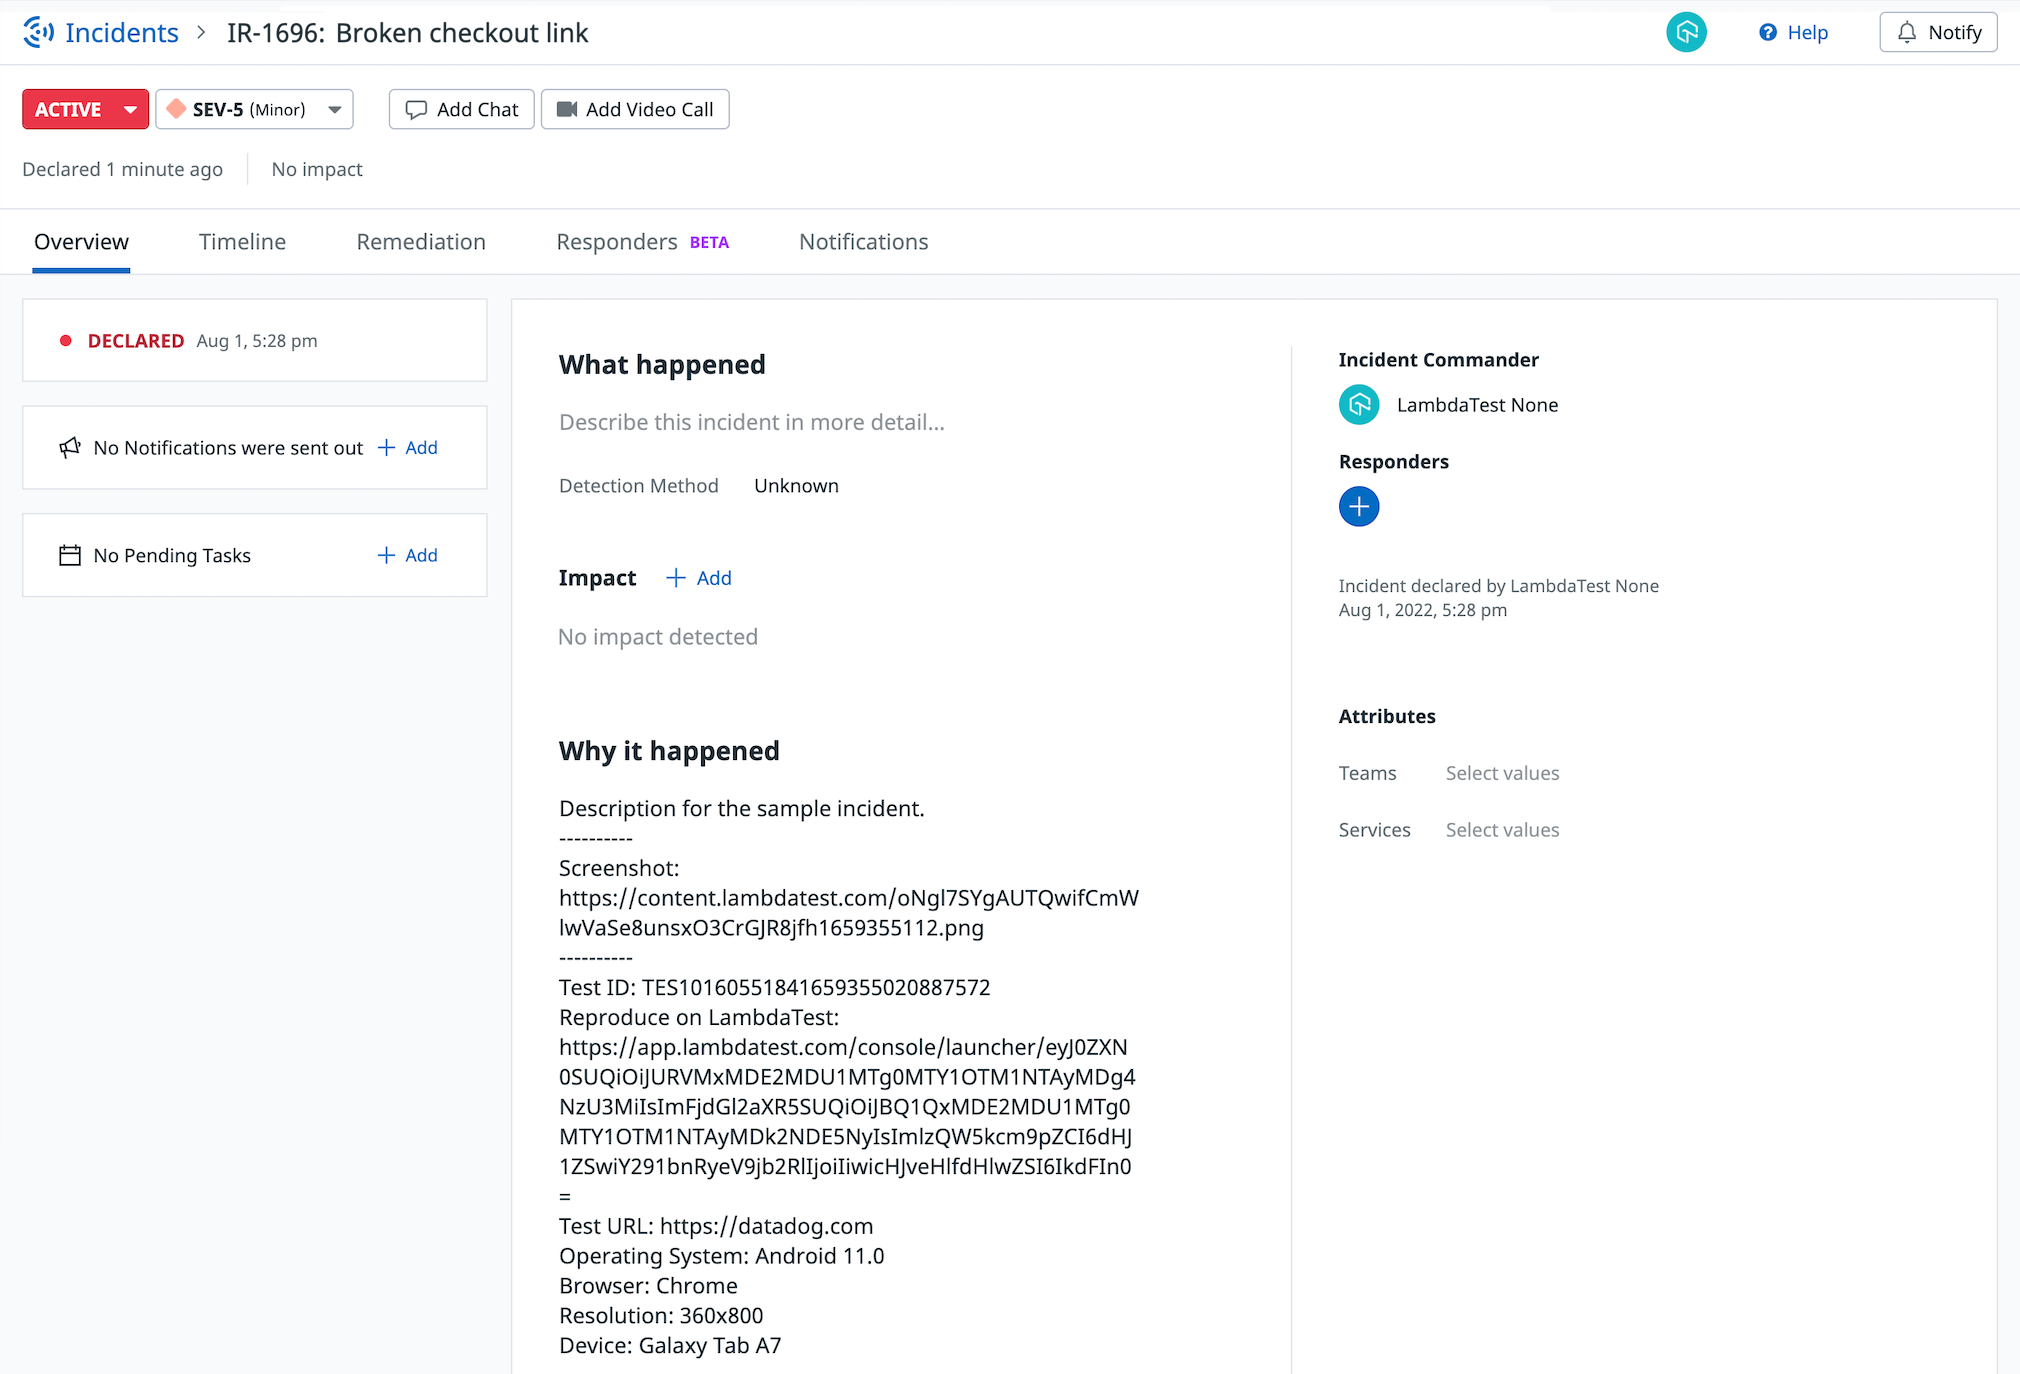Click the Incident Commander avatar icon
This screenshot has height=1374, width=2020.
click(x=1358, y=404)
